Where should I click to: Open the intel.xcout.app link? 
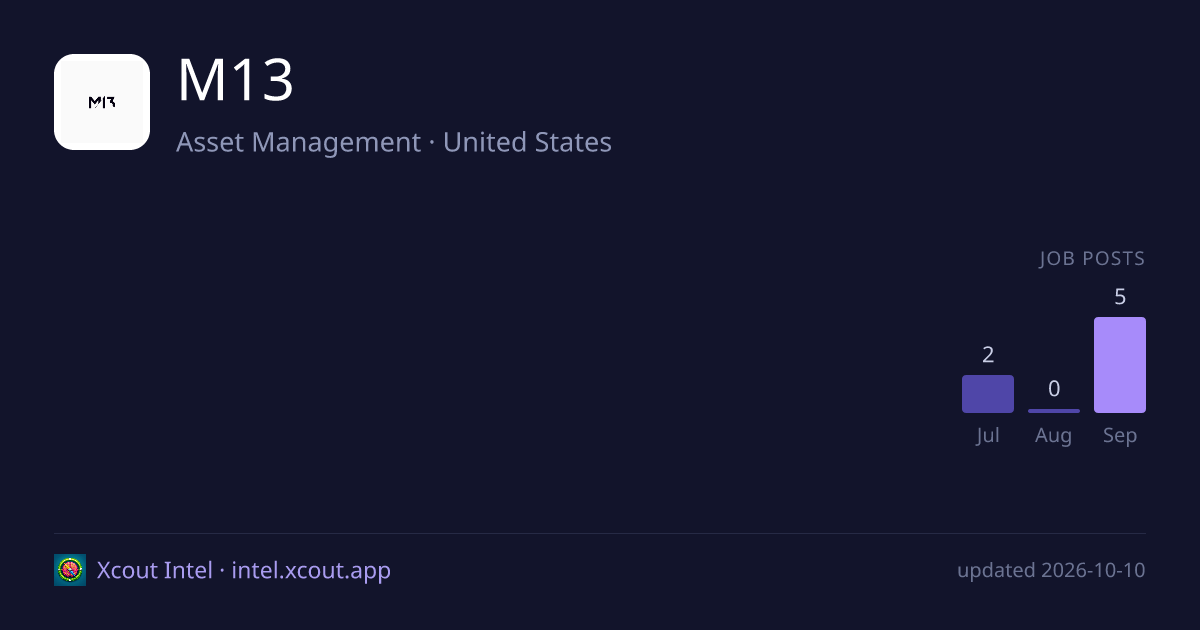click(311, 571)
